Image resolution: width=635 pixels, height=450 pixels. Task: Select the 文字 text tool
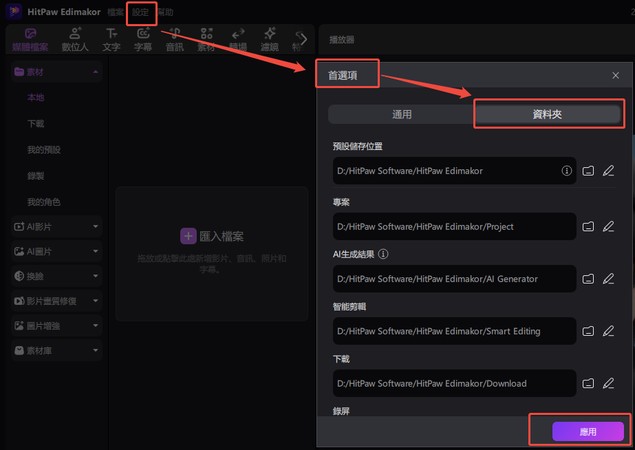pyautogui.click(x=111, y=40)
